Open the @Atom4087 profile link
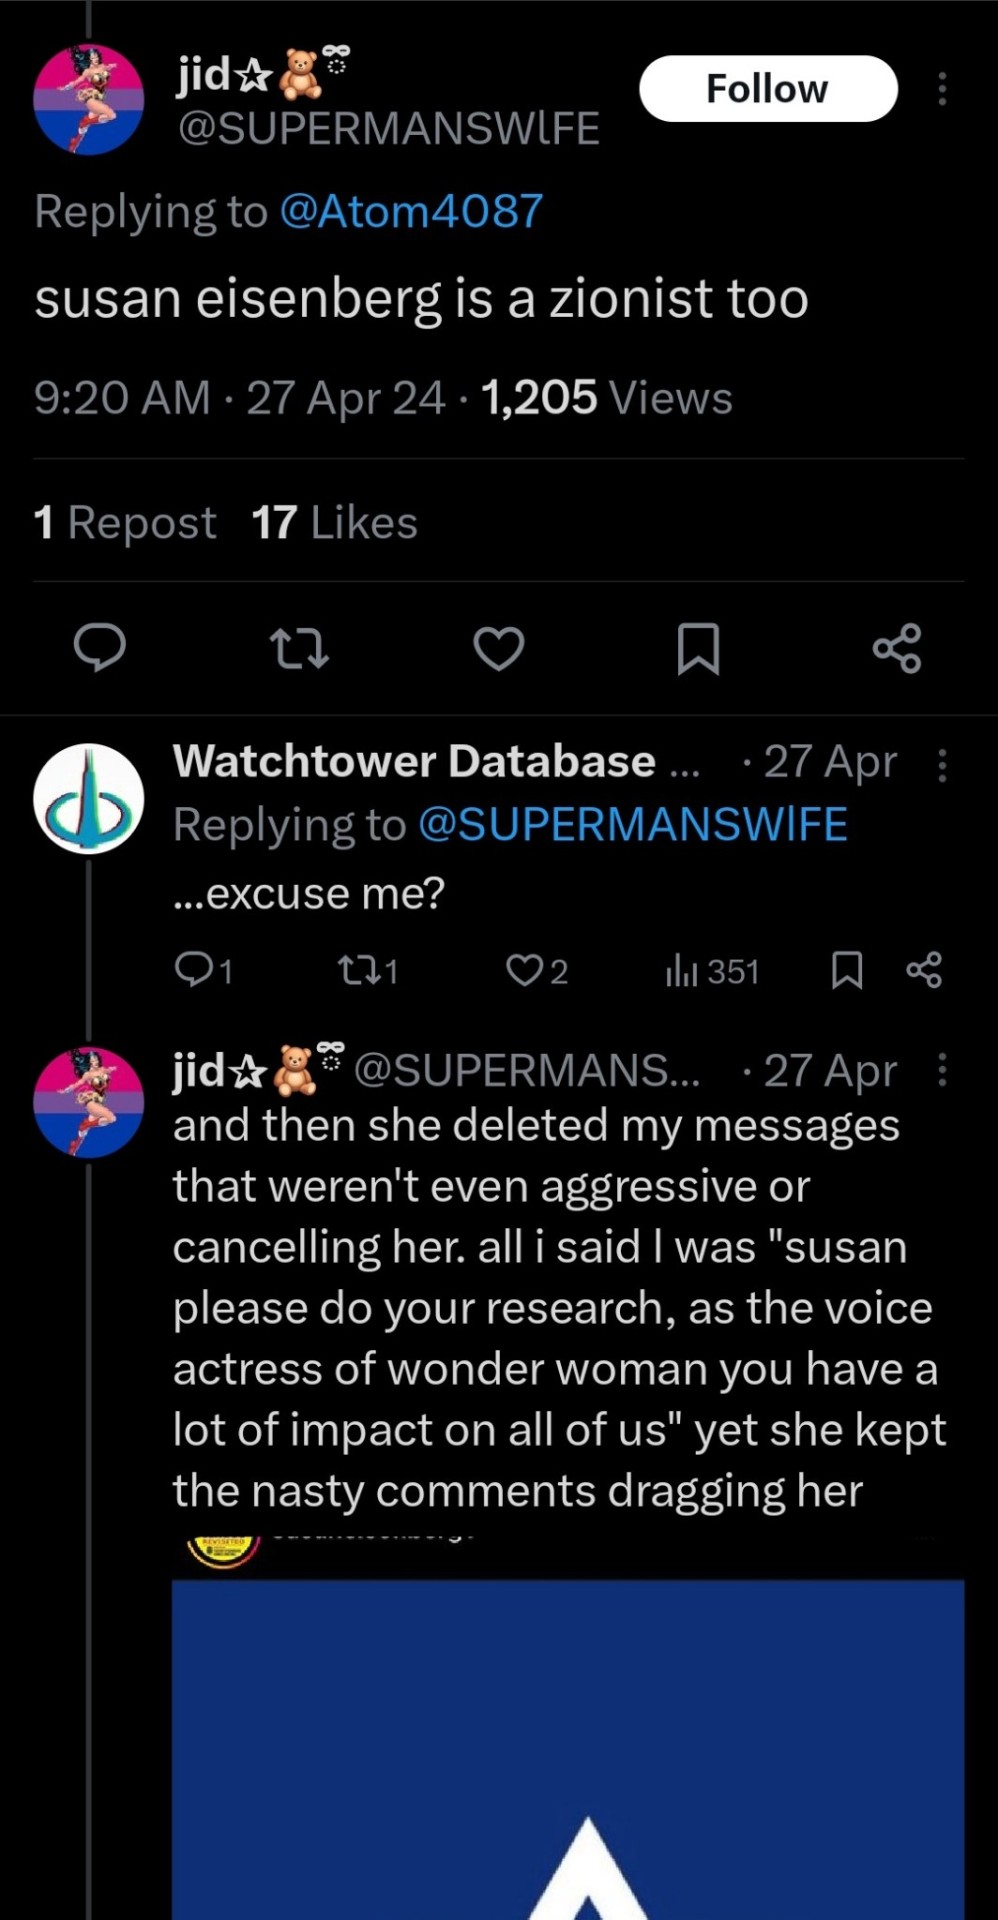 click(x=411, y=211)
